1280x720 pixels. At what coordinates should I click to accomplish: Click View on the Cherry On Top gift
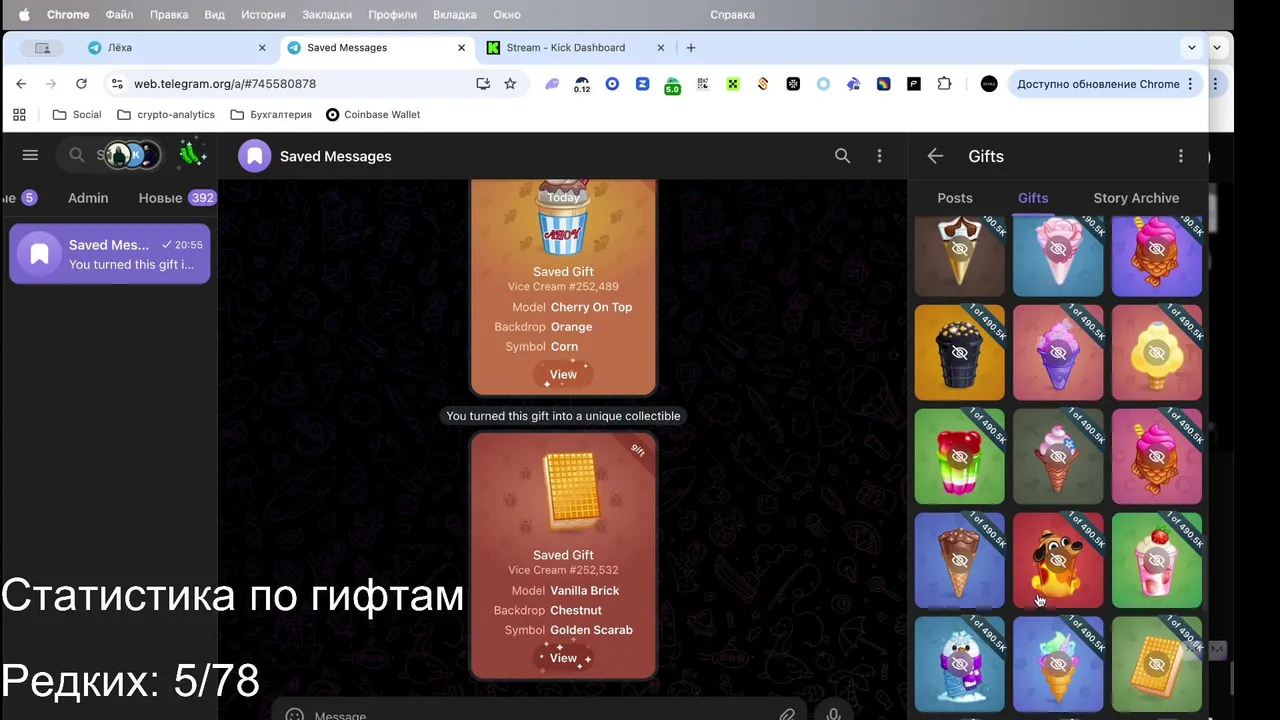[x=563, y=375]
